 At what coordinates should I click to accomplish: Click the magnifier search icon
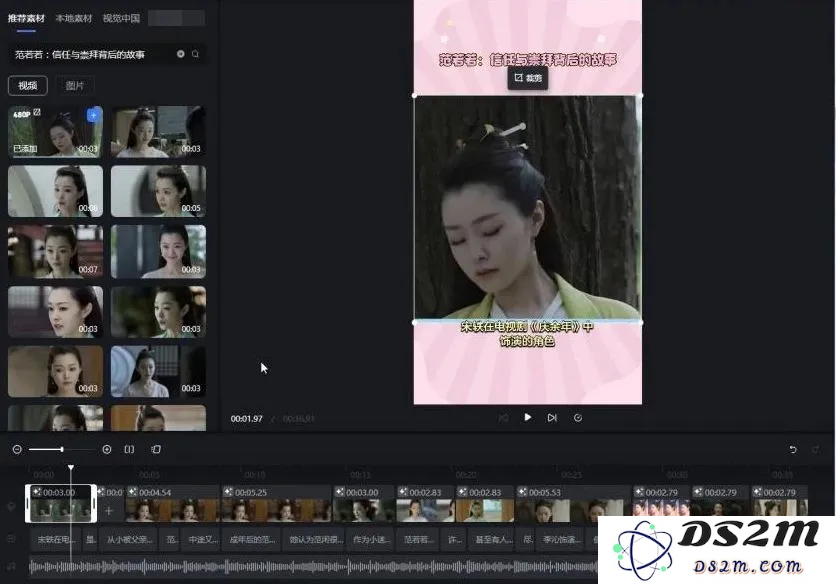coord(195,54)
